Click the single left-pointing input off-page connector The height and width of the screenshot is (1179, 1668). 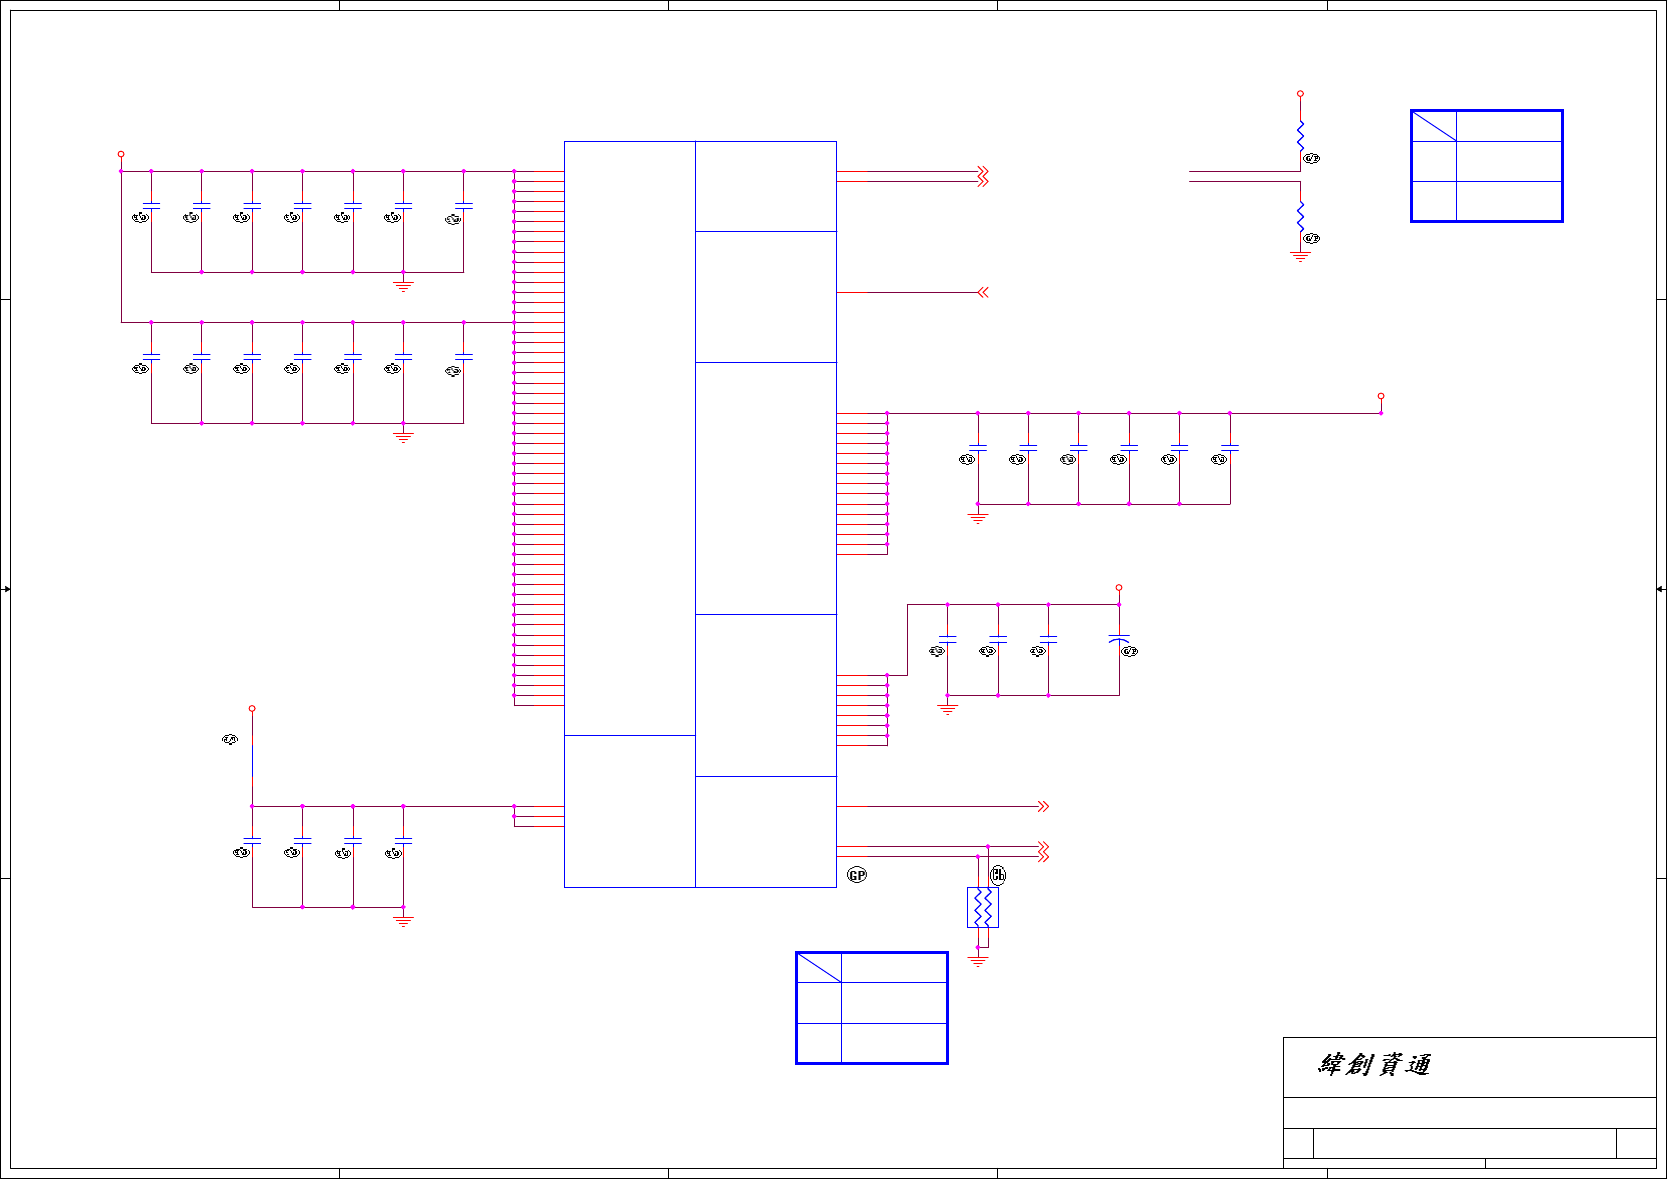tap(983, 292)
